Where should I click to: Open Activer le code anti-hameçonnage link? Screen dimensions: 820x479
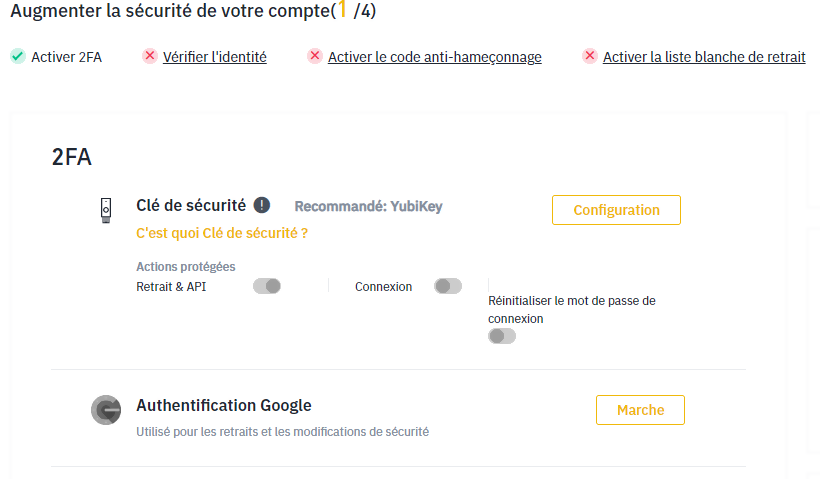pos(435,56)
